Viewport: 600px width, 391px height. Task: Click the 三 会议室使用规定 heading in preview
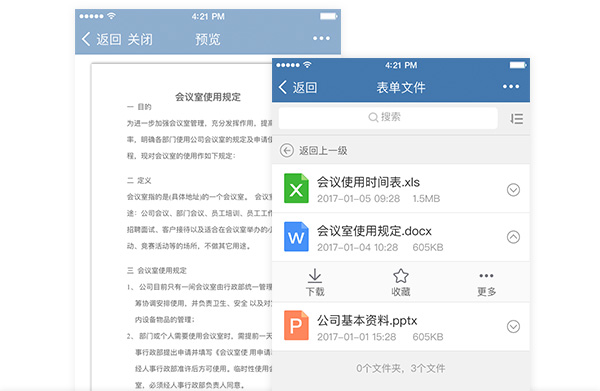tap(157, 270)
